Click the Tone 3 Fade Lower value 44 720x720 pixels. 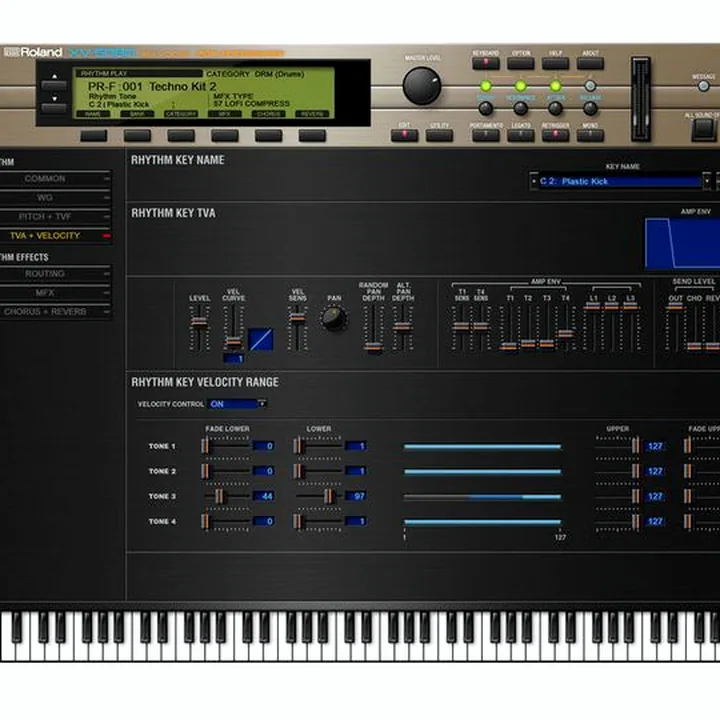point(263,496)
